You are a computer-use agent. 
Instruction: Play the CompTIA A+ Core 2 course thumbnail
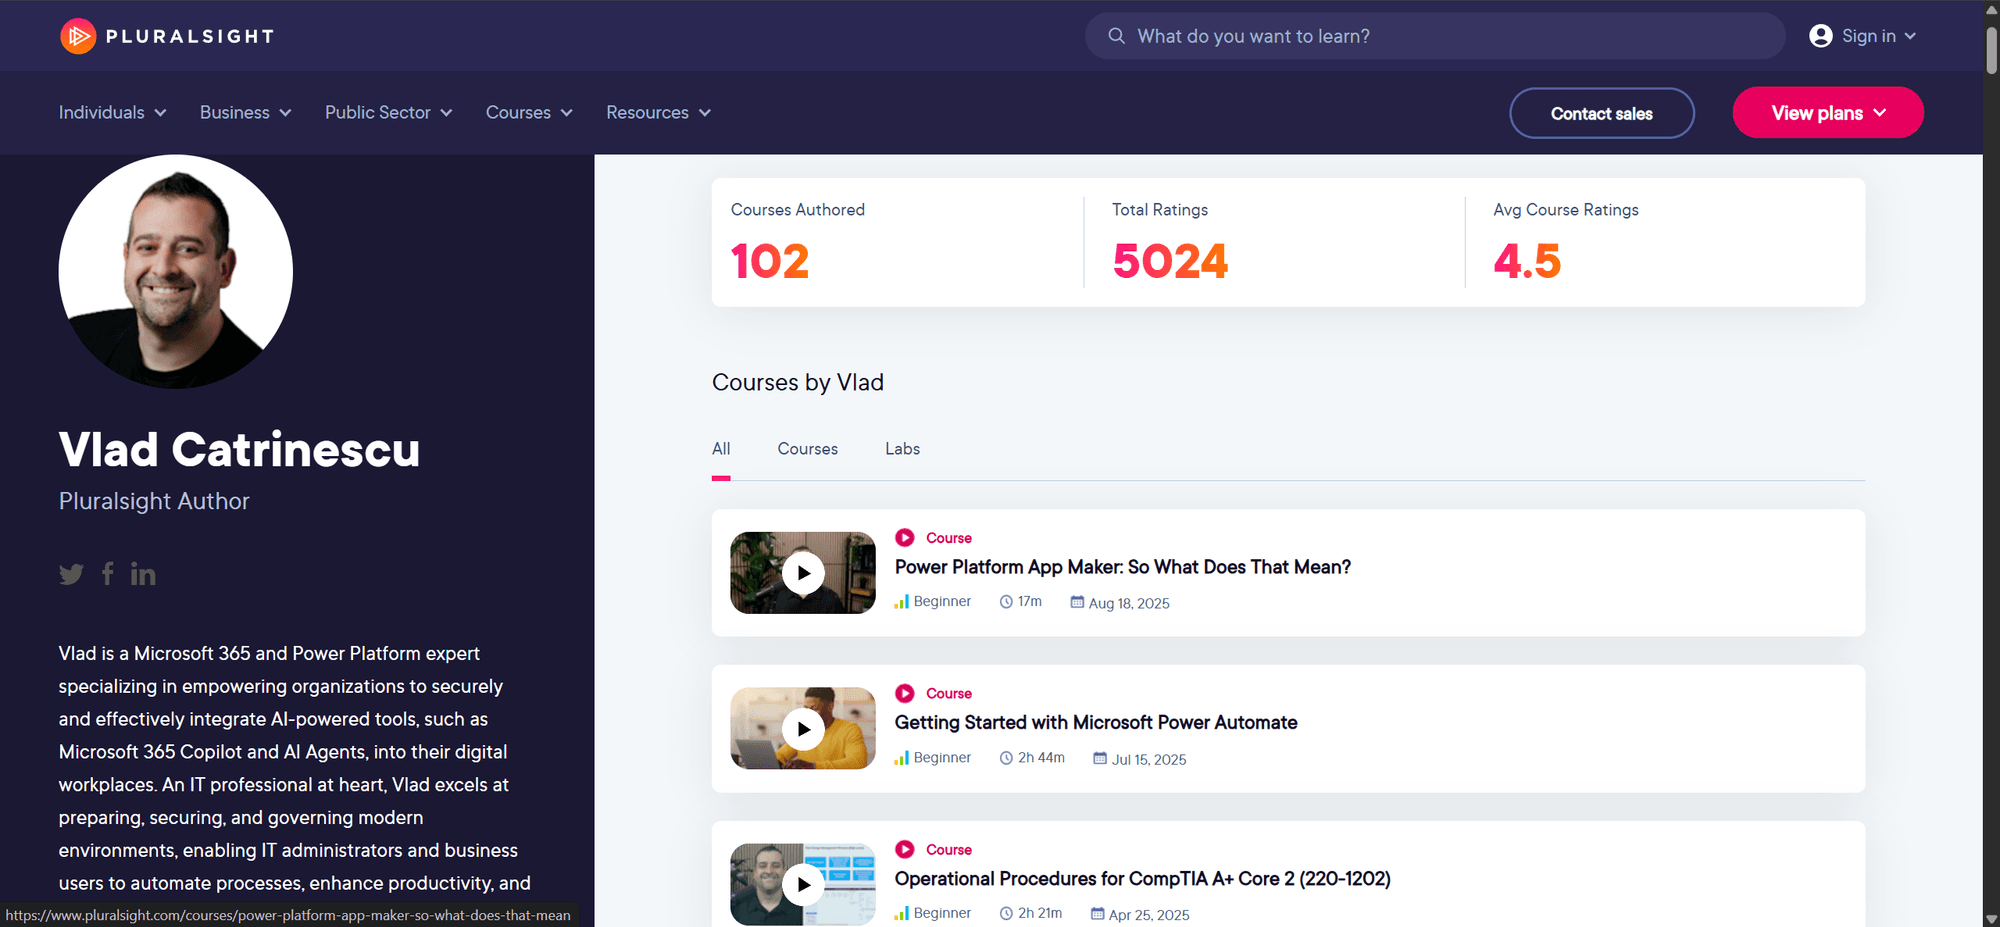(x=803, y=885)
